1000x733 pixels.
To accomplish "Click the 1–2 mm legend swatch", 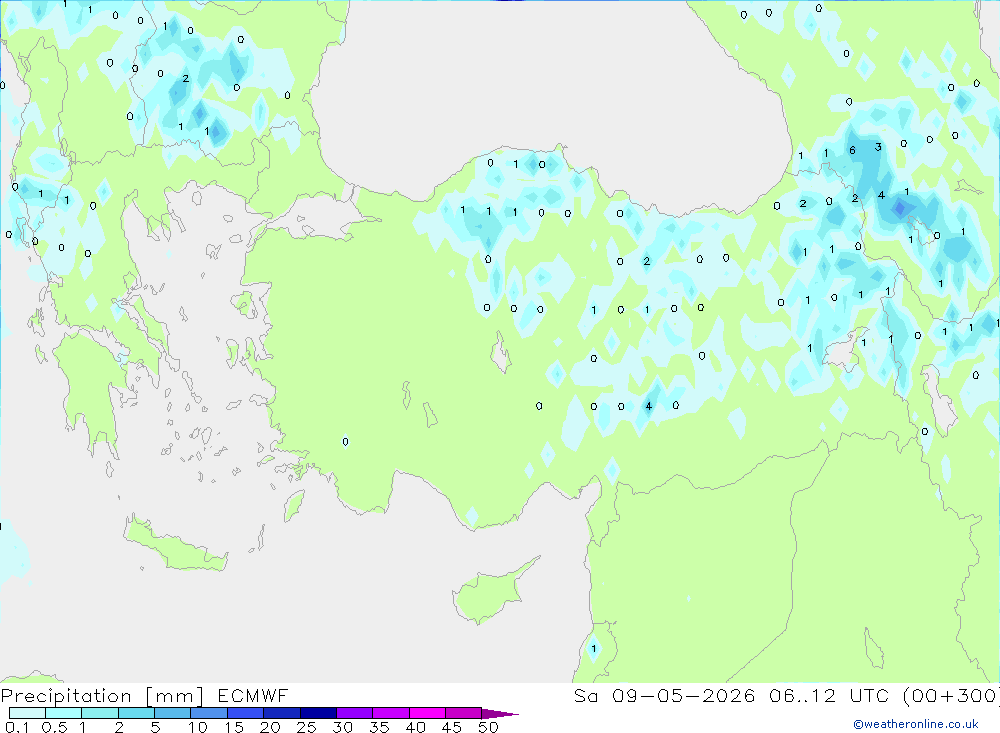I will (x=100, y=713).
